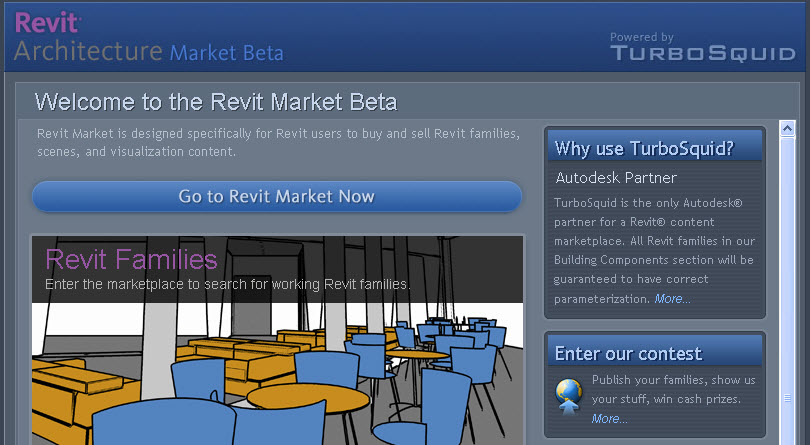Click the Revit Families heading
The image size is (810, 445).
[131, 259]
